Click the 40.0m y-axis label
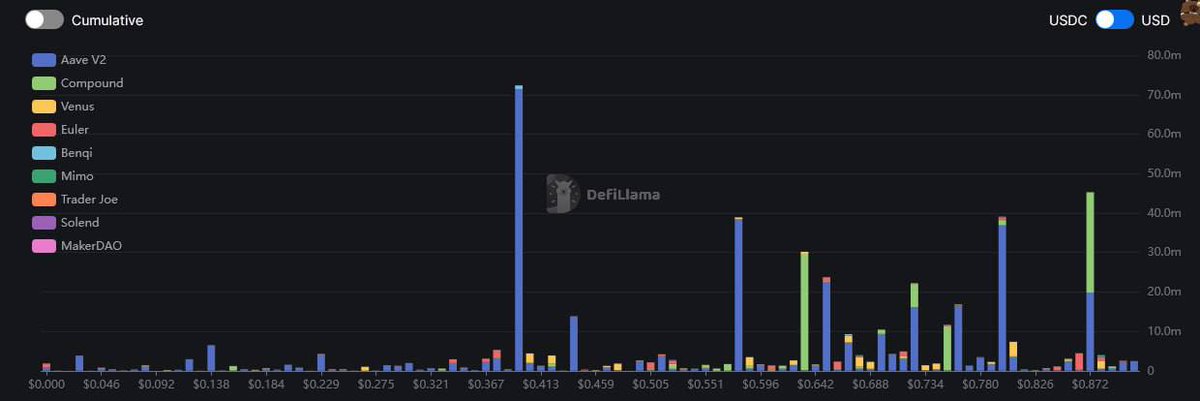Image resolution: width=1200 pixels, height=401 pixels. [1163, 212]
